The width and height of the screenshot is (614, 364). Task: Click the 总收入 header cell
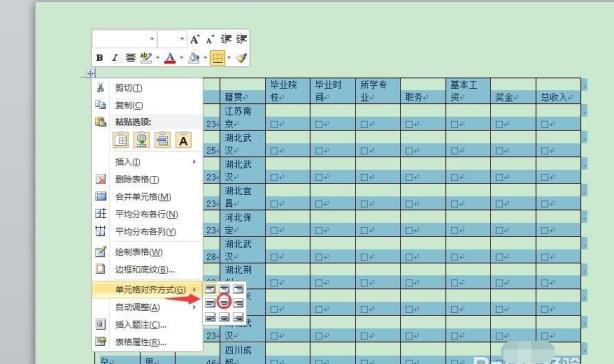click(558, 91)
